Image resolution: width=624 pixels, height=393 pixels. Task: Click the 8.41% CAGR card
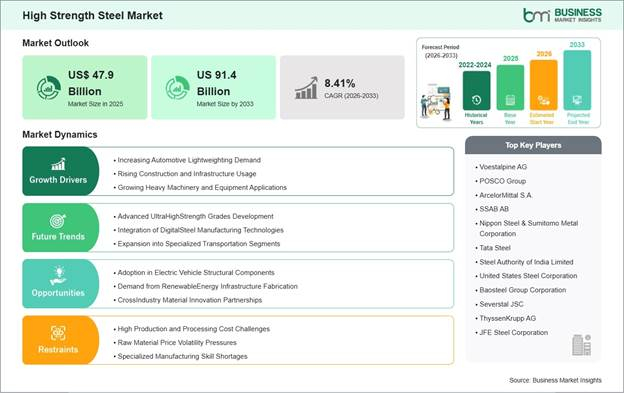342,88
